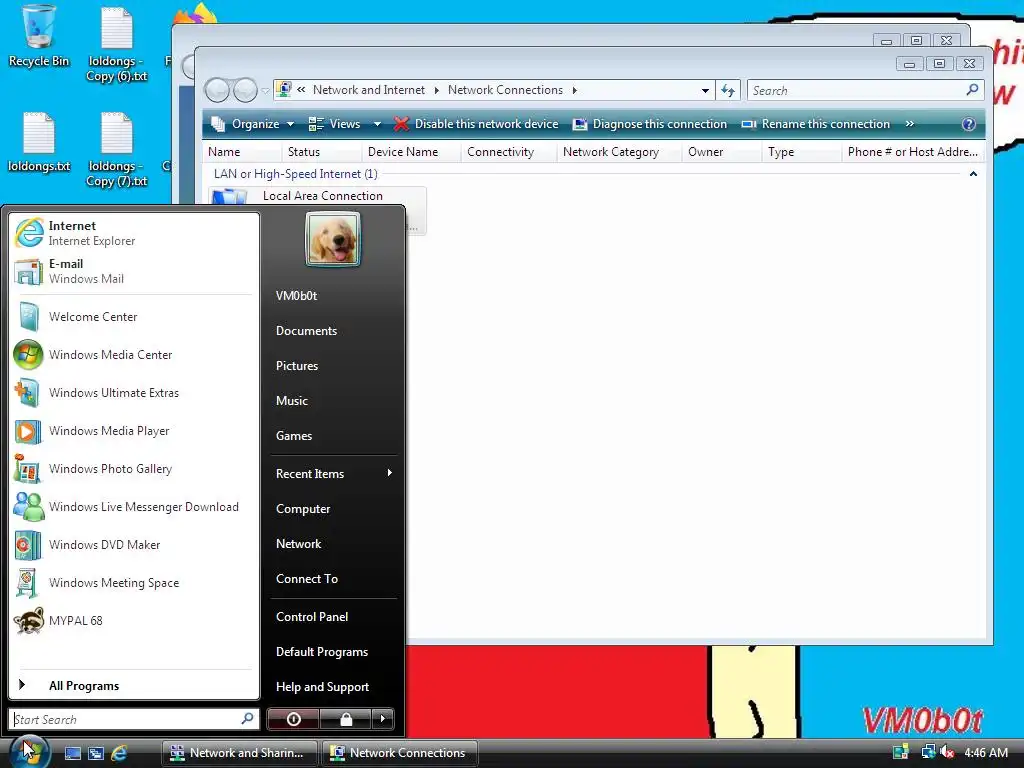The height and width of the screenshot is (768, 1024).
Task: Start Windows Media Player
Action: click(134, 430)
